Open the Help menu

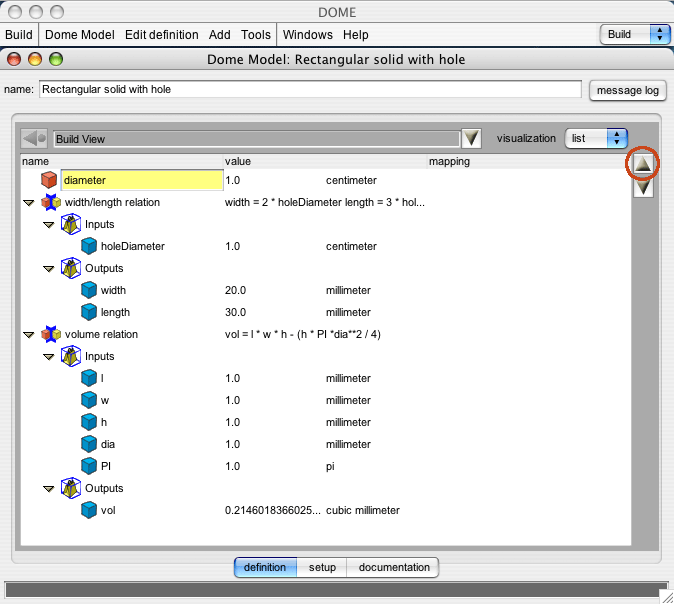pyautogui.click(x=355, y=34)
